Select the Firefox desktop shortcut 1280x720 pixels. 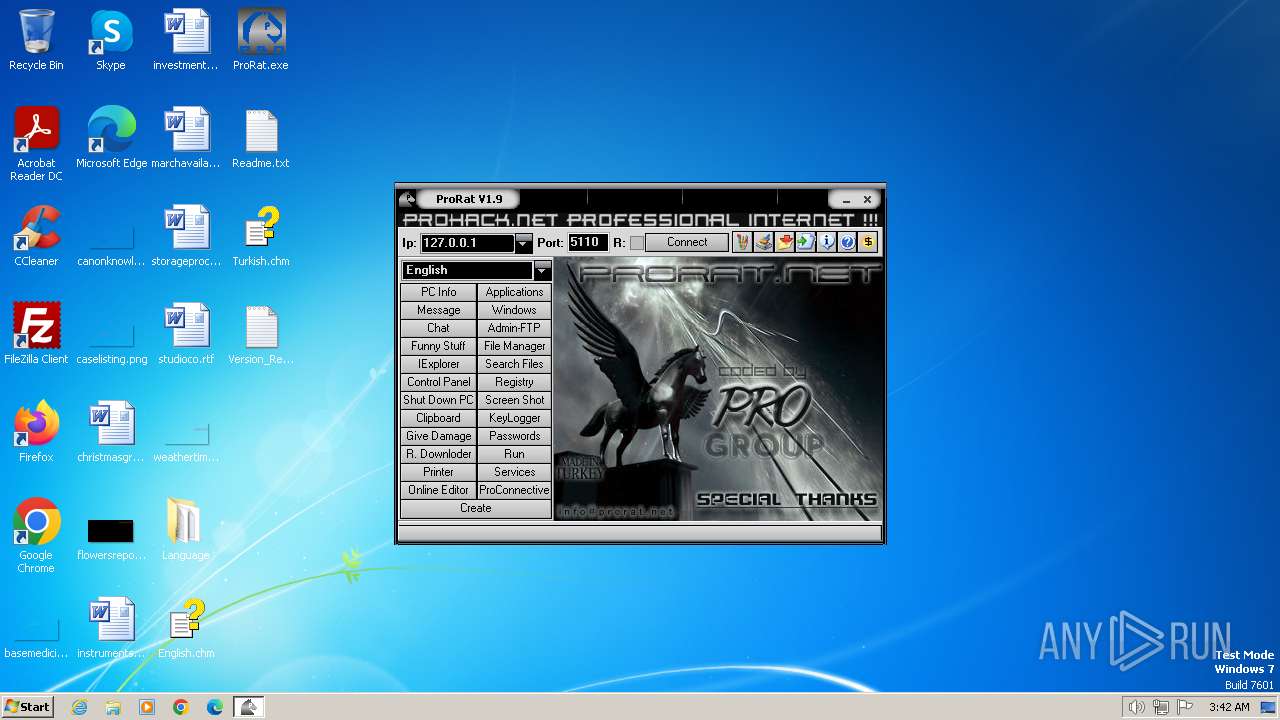coord(36,432)
